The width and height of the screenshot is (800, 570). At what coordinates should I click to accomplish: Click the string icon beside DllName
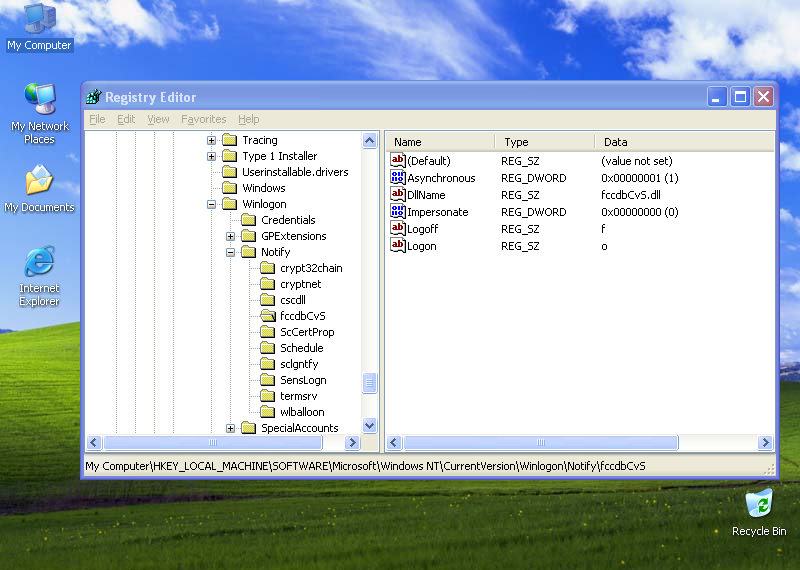(398, 194)
